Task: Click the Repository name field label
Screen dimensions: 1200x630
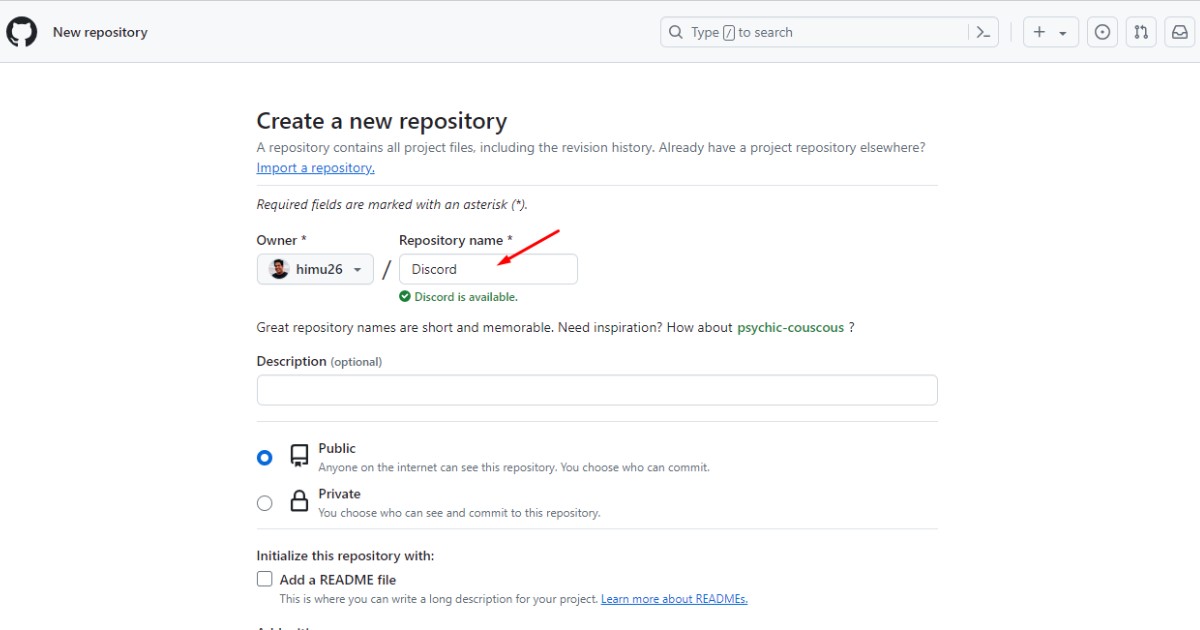Action: tap(456, 240)
